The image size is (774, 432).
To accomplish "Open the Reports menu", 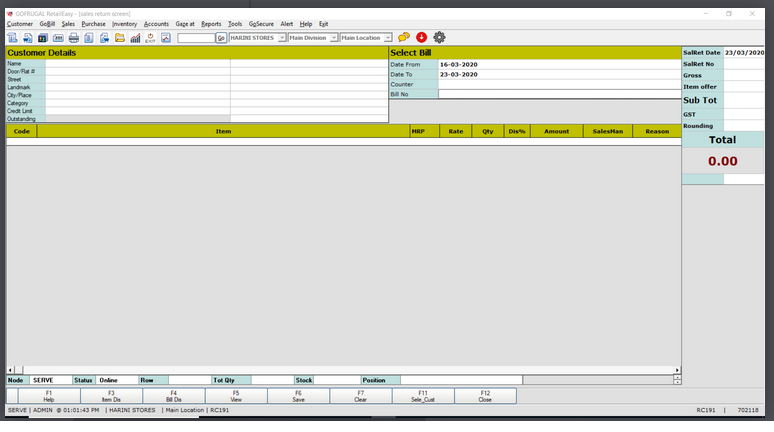I will (211, 23).
